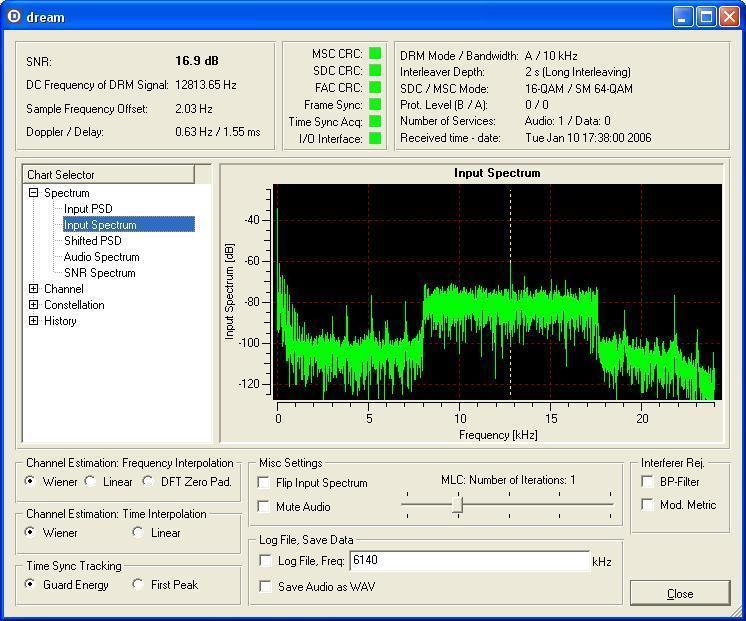
Task: Collapse the Spectrum tree node
Action: point(34,193)
